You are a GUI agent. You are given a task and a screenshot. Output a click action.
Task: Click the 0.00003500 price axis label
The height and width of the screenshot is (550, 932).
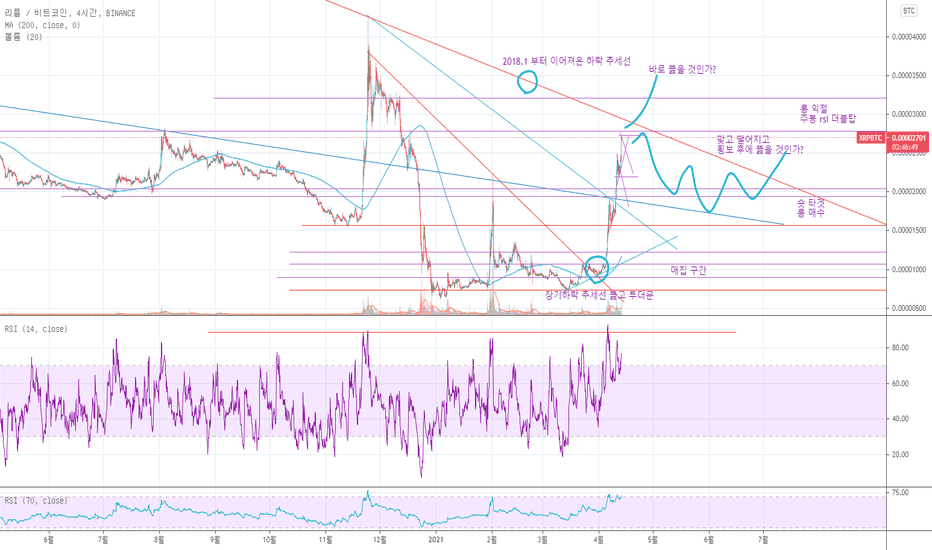(x=909, y=76)
